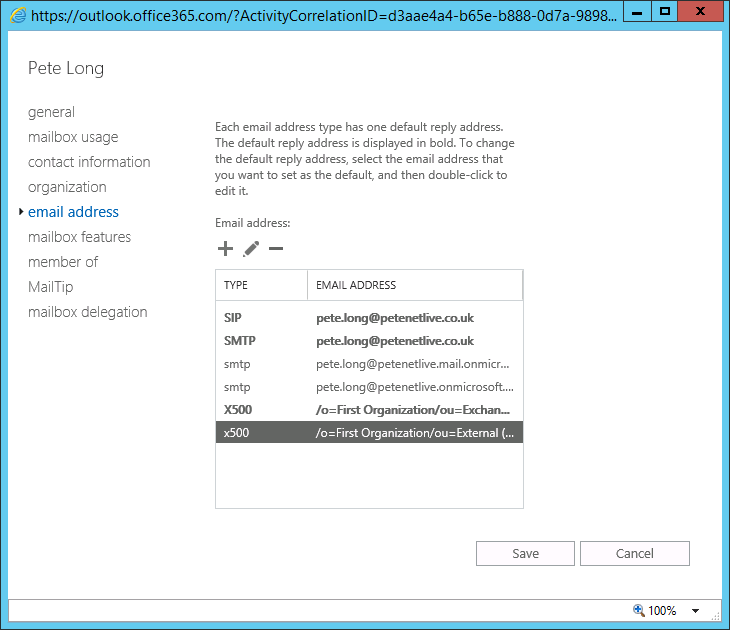This screenshot has width=730, height=630.
Task: Open the mailbox delegation section
Action: (88, 312)
